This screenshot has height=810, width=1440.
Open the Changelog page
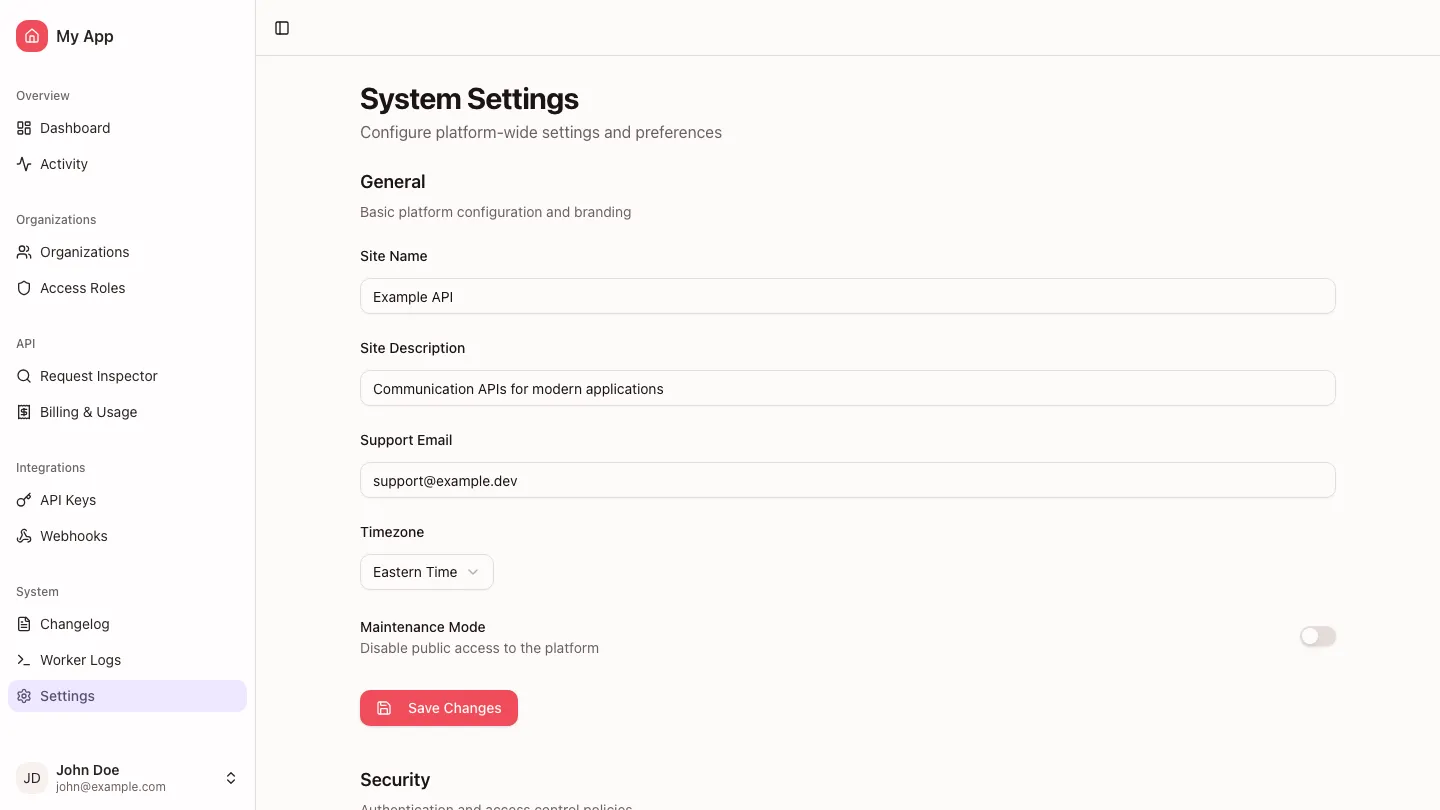click(x=74, y=624)
